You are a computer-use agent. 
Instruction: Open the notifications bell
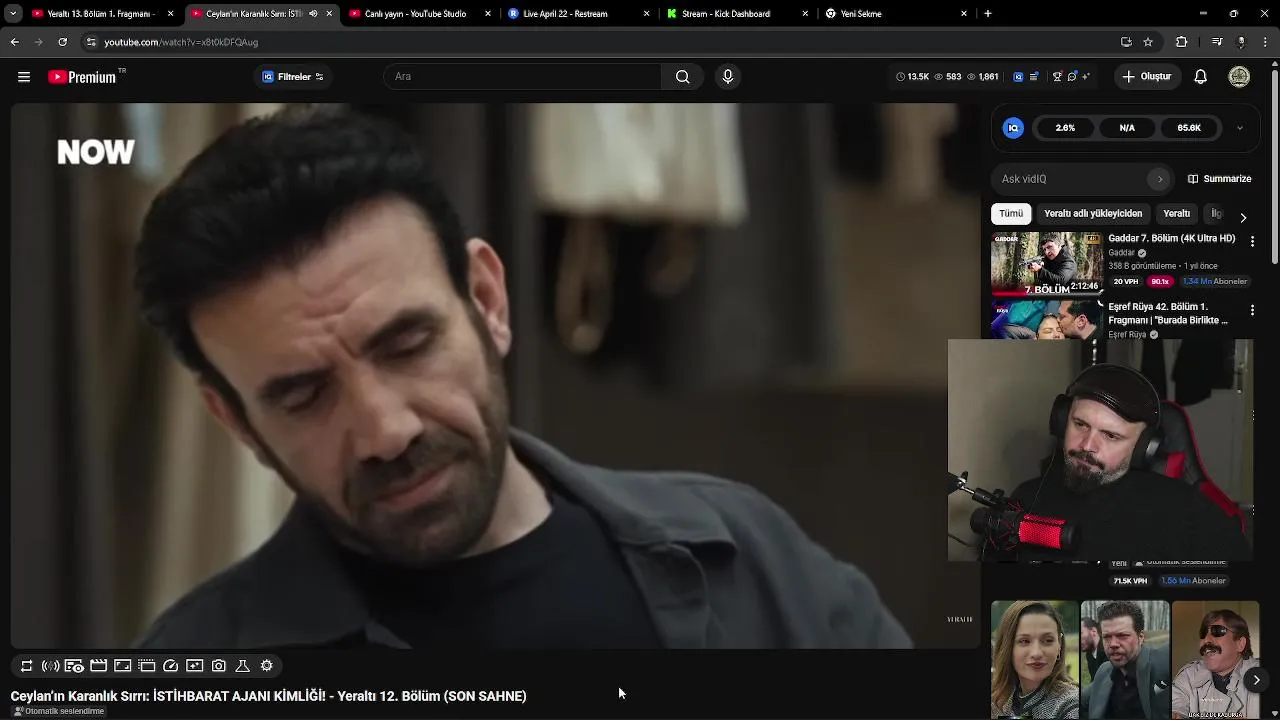point(1201,77)
